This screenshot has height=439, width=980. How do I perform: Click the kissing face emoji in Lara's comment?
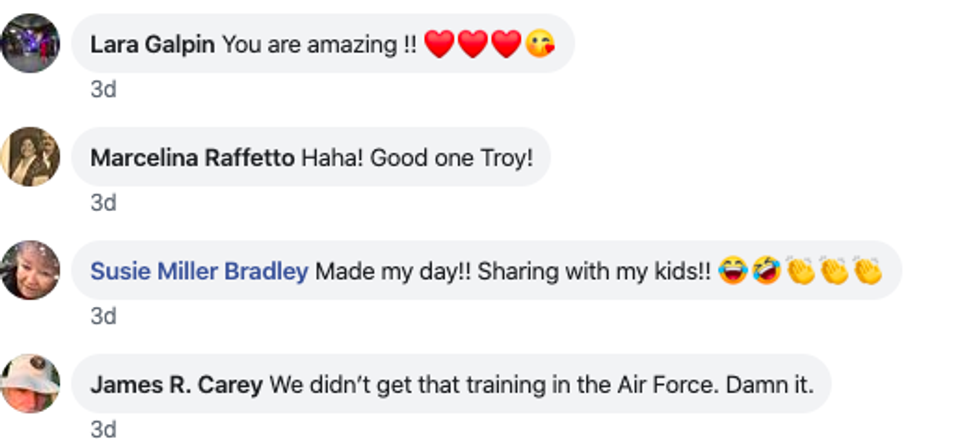coord(540,44)
